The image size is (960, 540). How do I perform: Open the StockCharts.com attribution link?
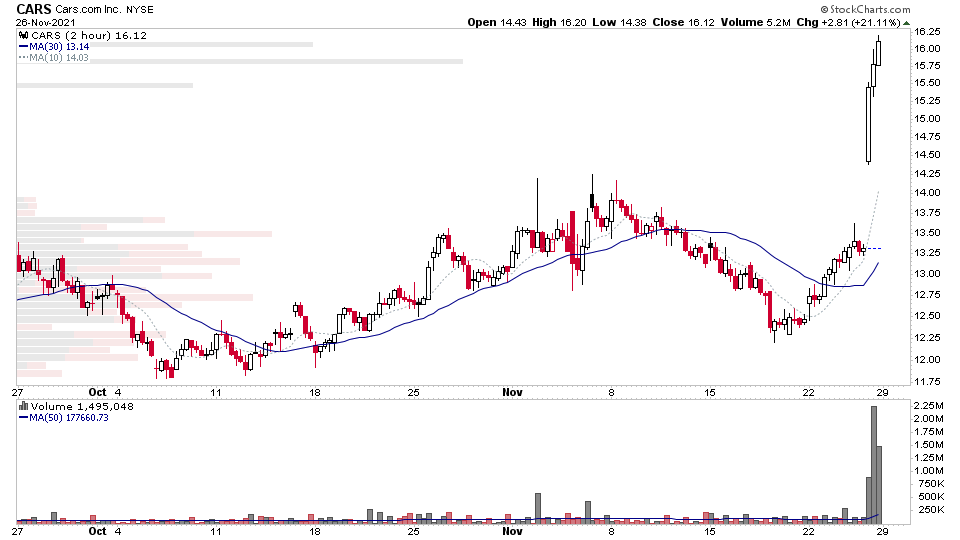tap(870, 9)
